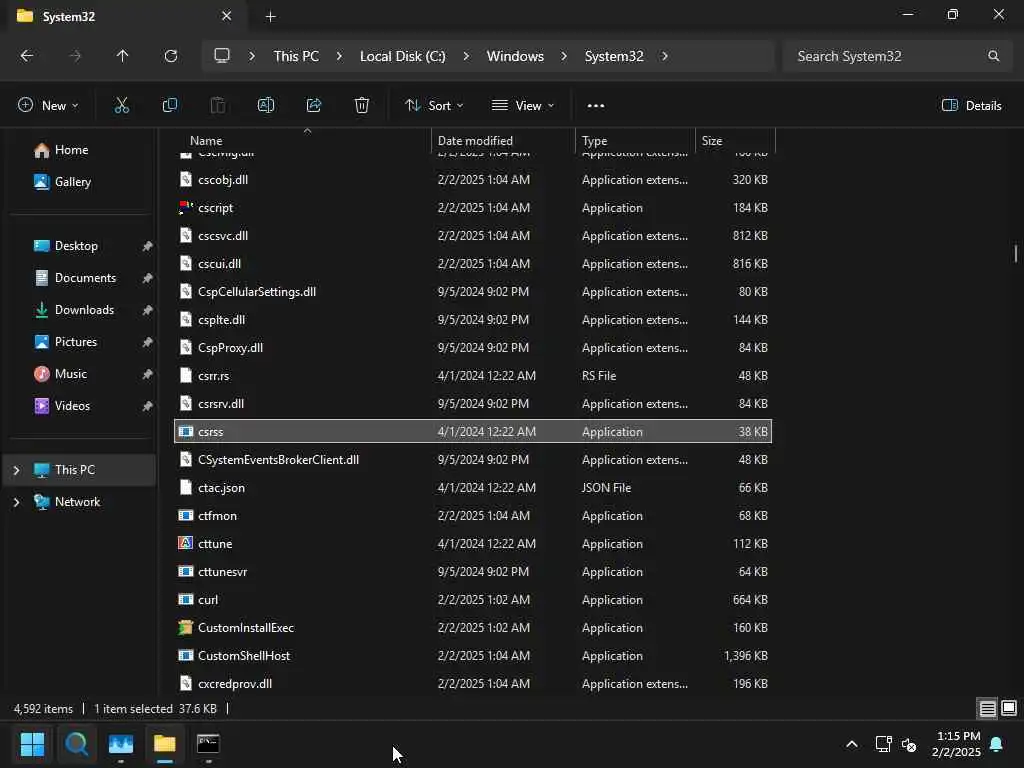Sort by Type column header
The image size is (1024, 768).
tap(594, 140)
